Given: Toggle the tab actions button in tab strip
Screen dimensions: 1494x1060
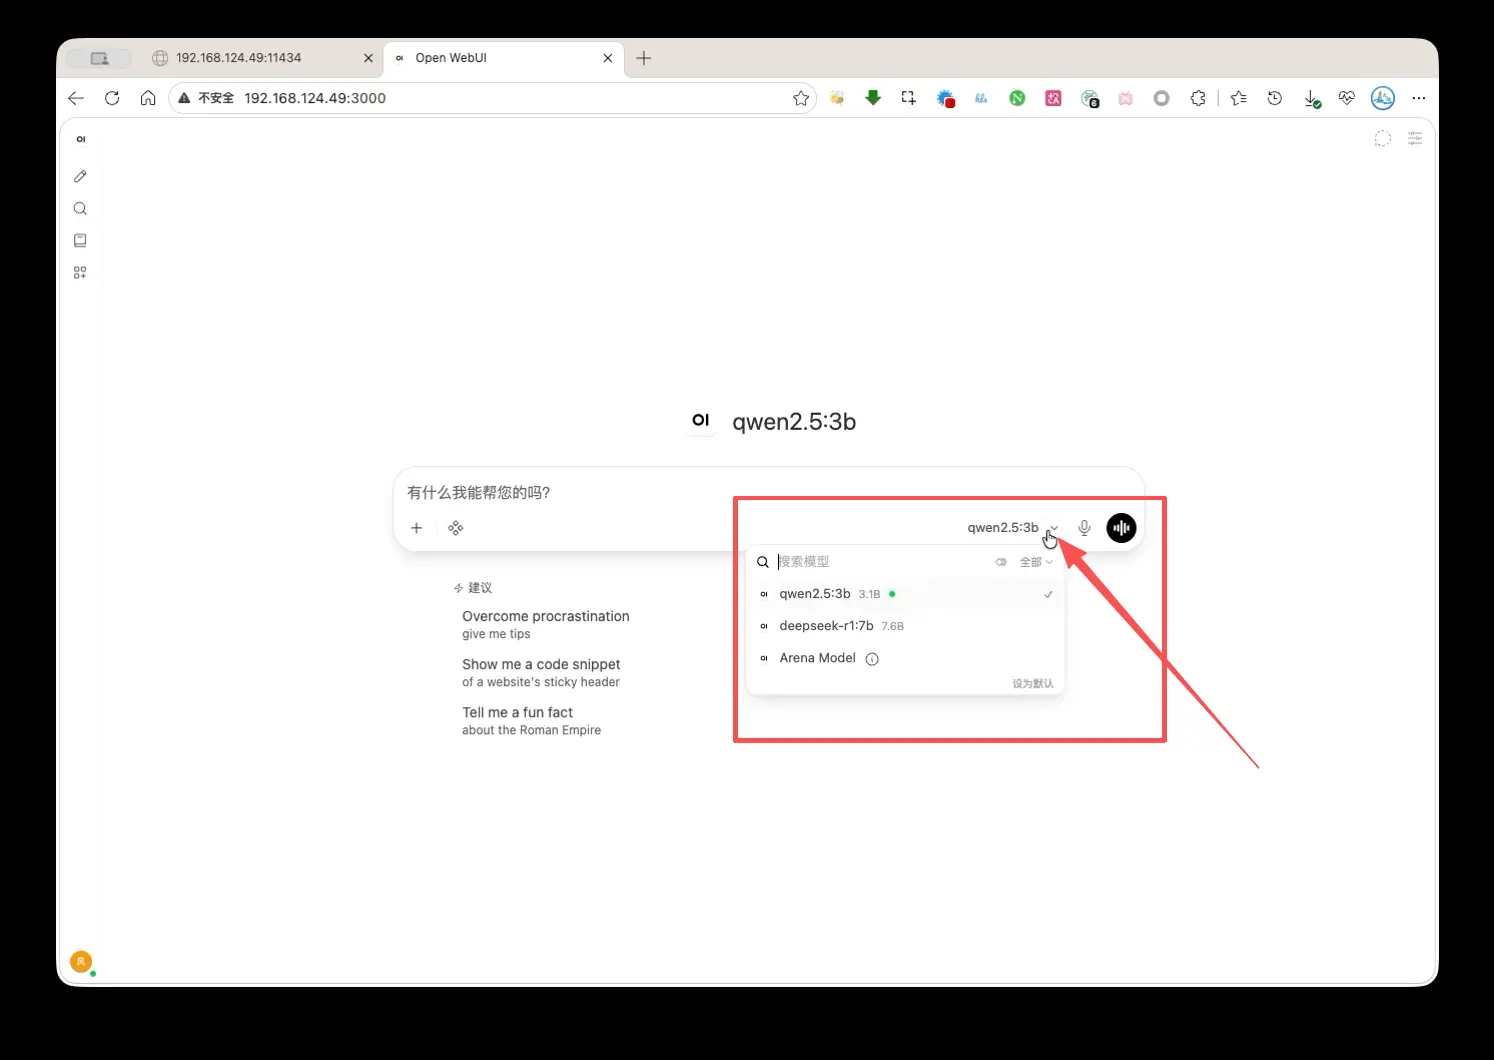Looking at the screenshot, I should 98,58.
